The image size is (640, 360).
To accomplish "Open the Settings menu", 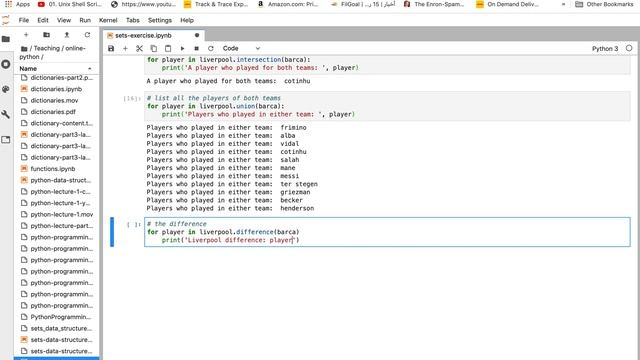I will [160, 20].
